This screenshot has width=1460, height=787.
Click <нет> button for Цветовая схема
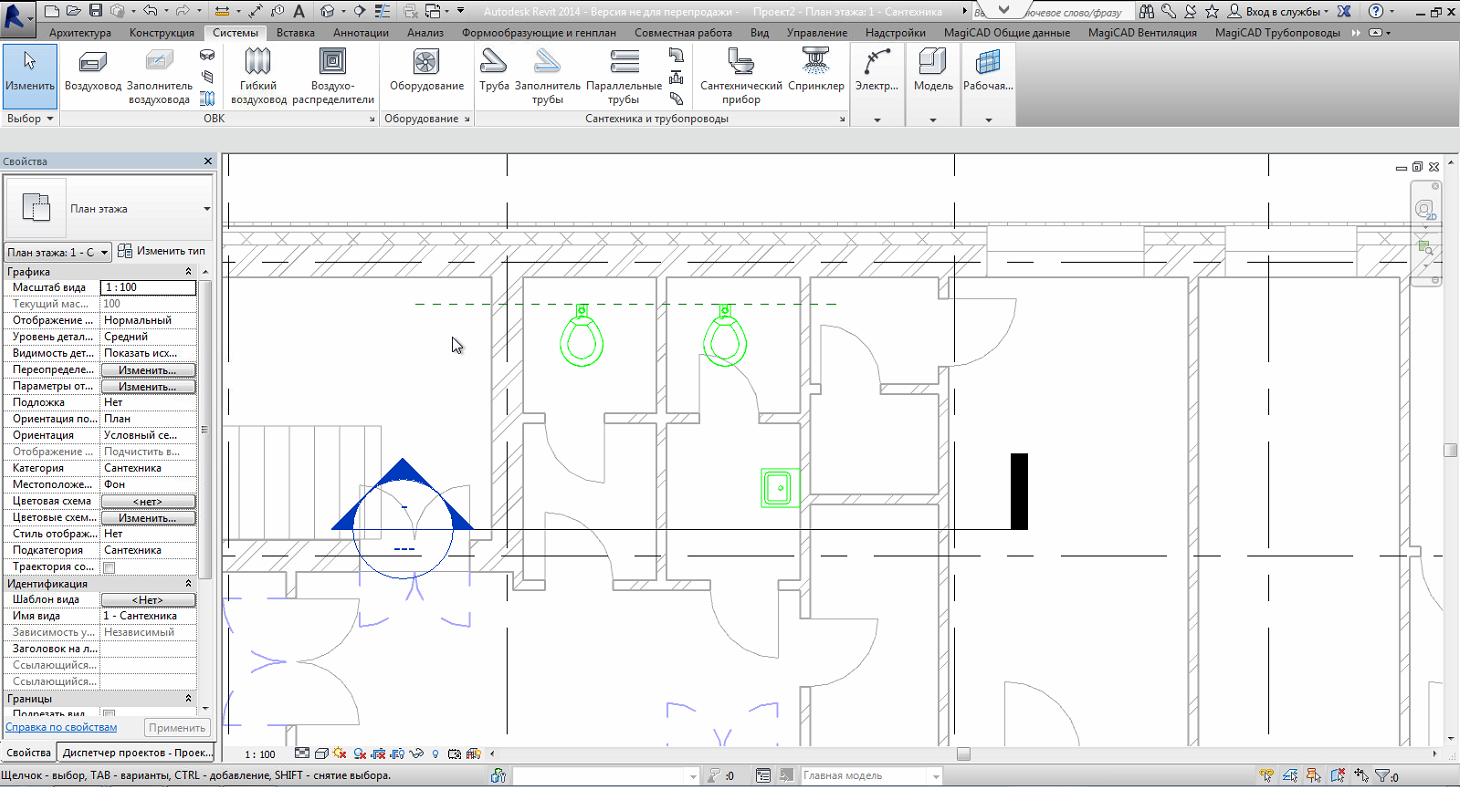[148, 501]
